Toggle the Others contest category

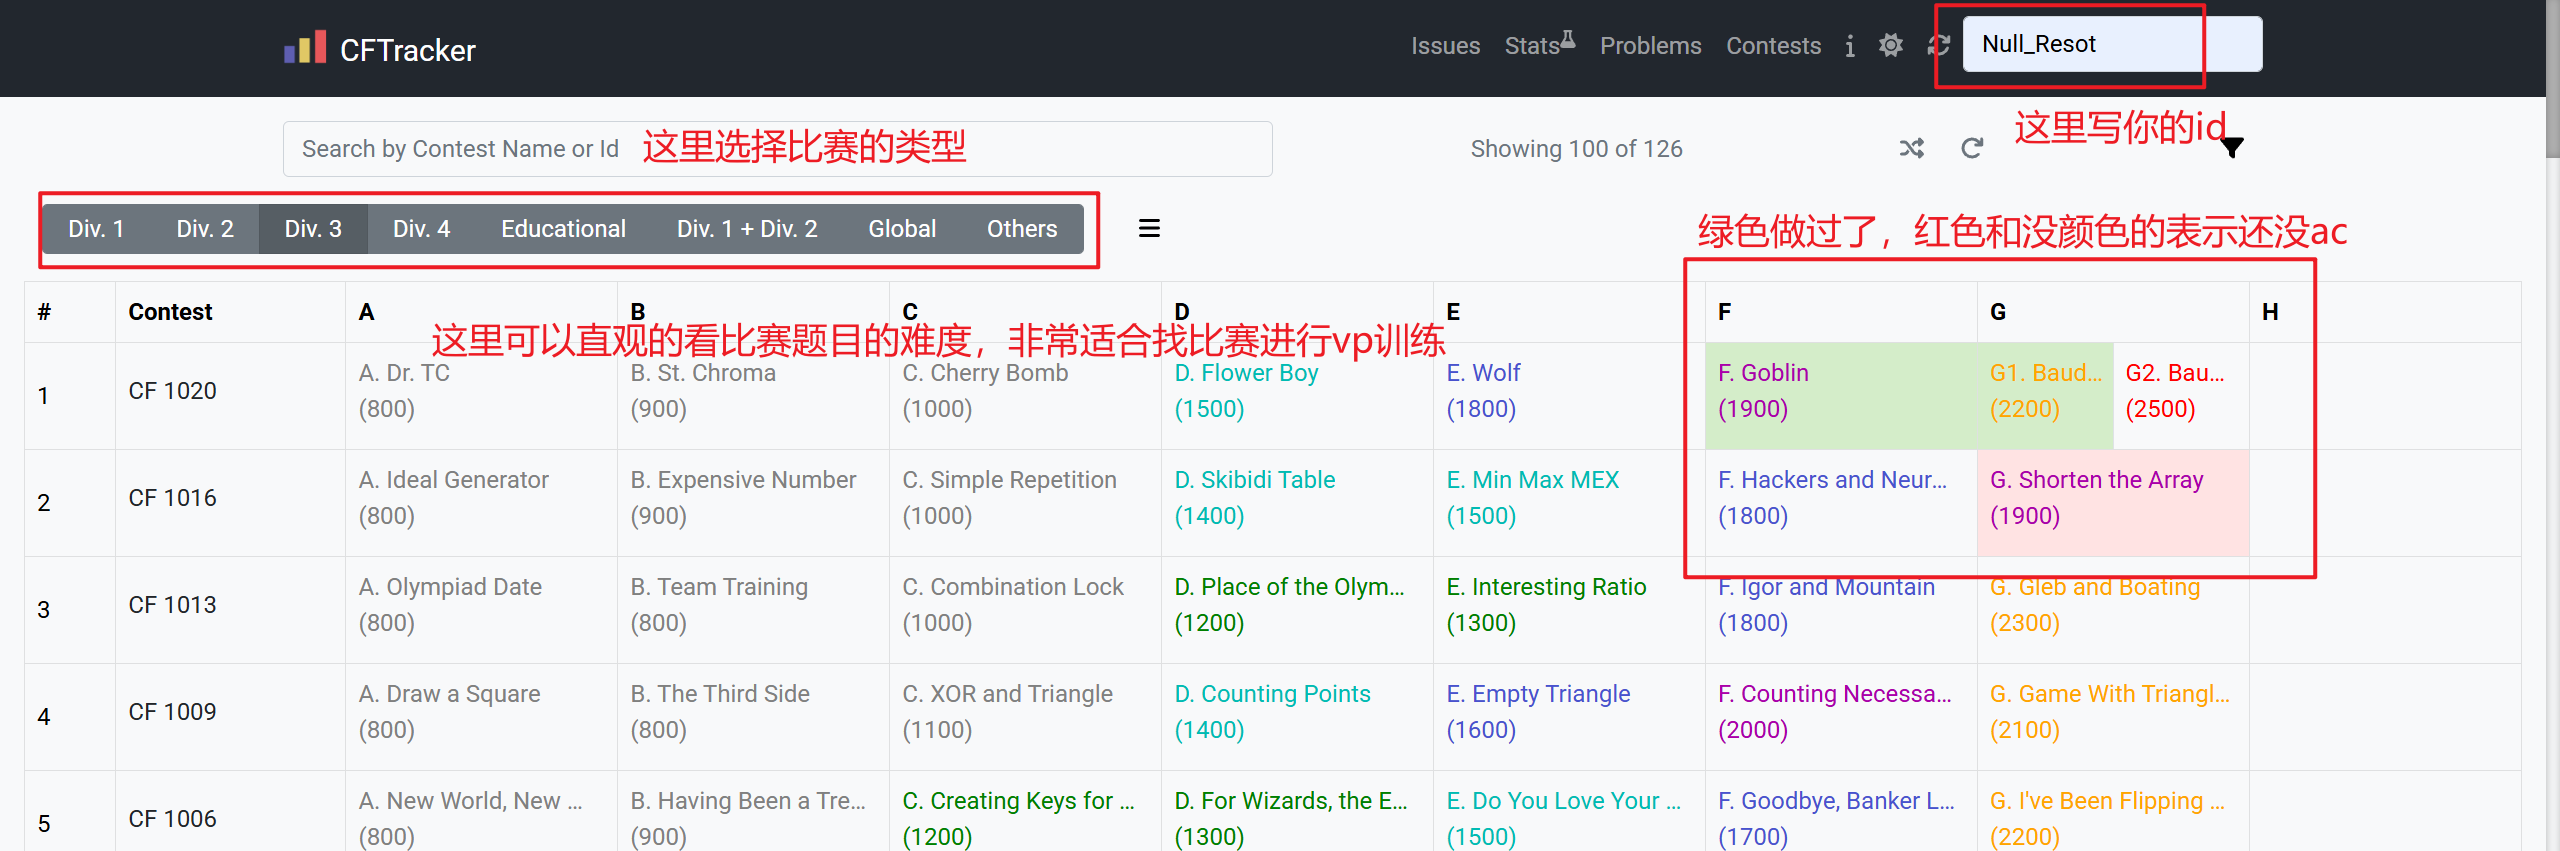tap(1021, 229)
